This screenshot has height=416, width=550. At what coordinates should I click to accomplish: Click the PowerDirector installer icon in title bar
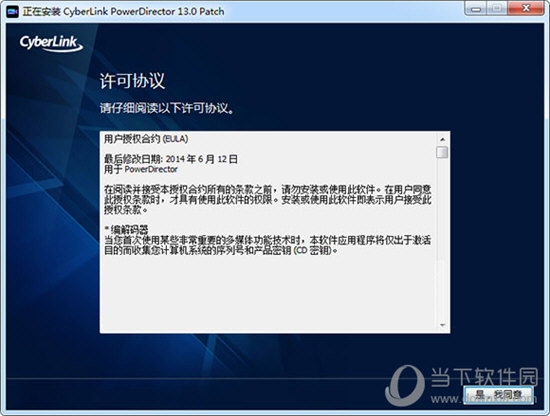click(x=12, y=11)
